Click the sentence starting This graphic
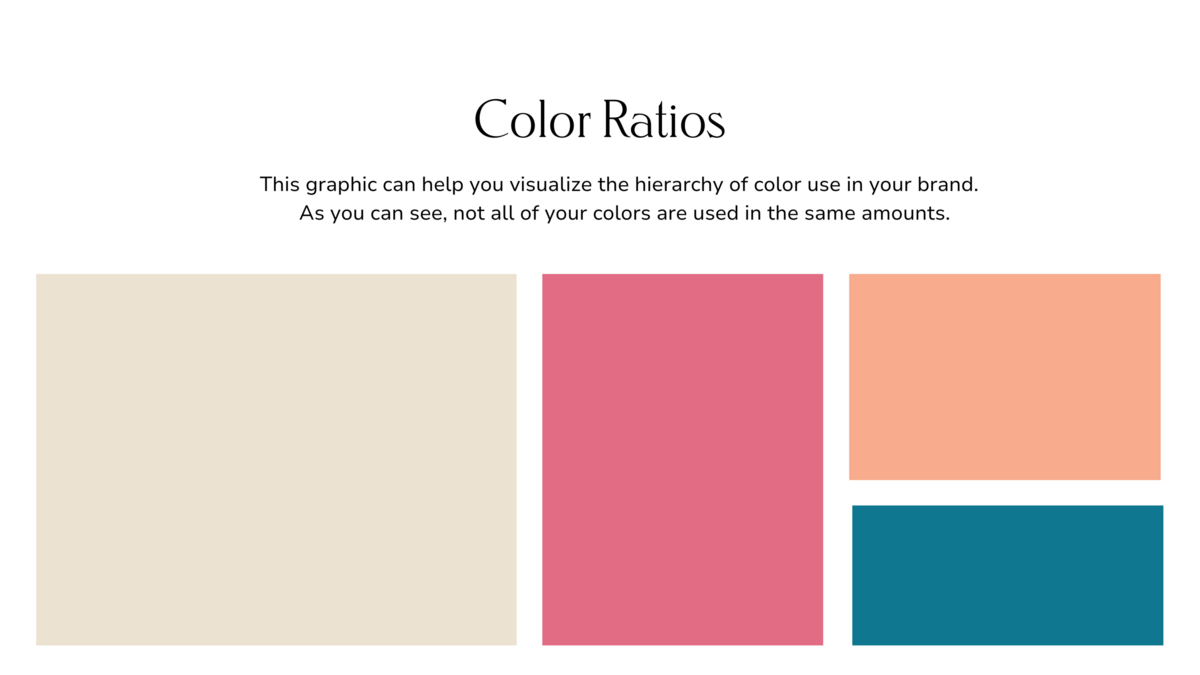 [618, 185]
